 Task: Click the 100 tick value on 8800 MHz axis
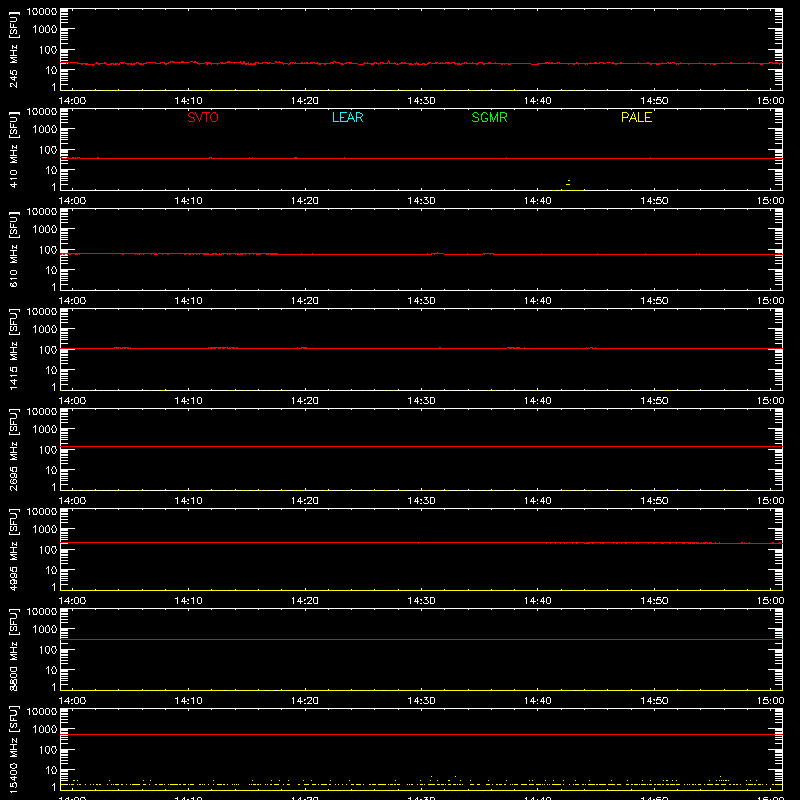coord(48,650)
